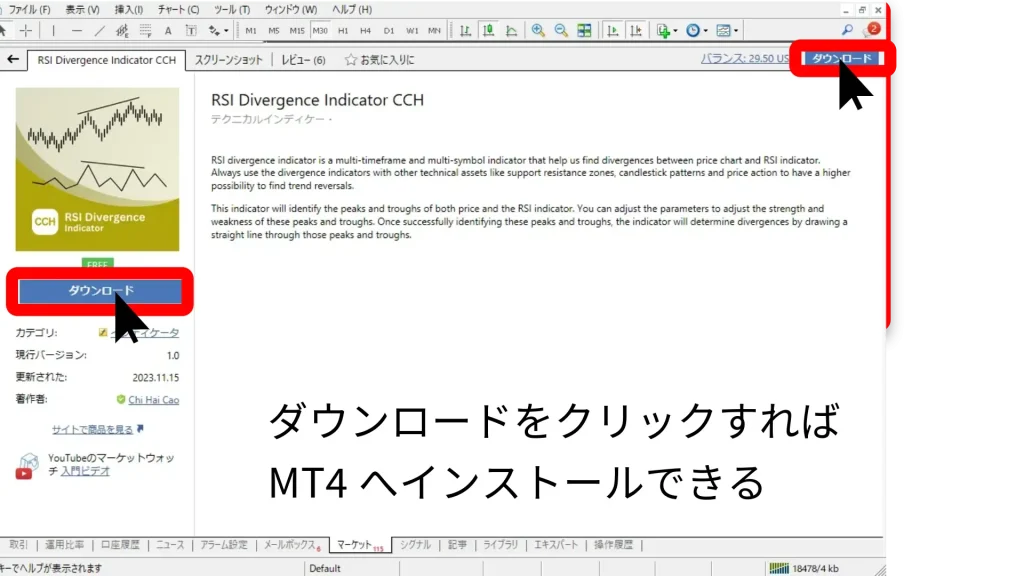
Task: Click ダウンロード button at top right
Action: [842, 58]
